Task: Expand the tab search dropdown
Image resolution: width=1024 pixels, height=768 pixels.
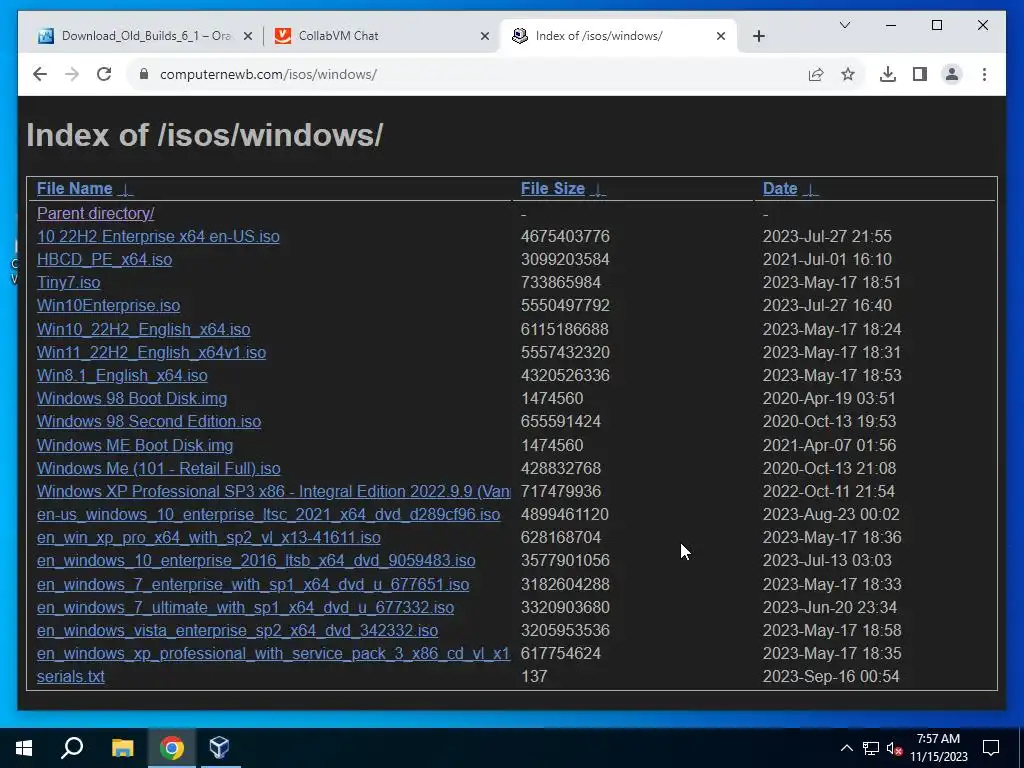Action: (x=844, y=25)
